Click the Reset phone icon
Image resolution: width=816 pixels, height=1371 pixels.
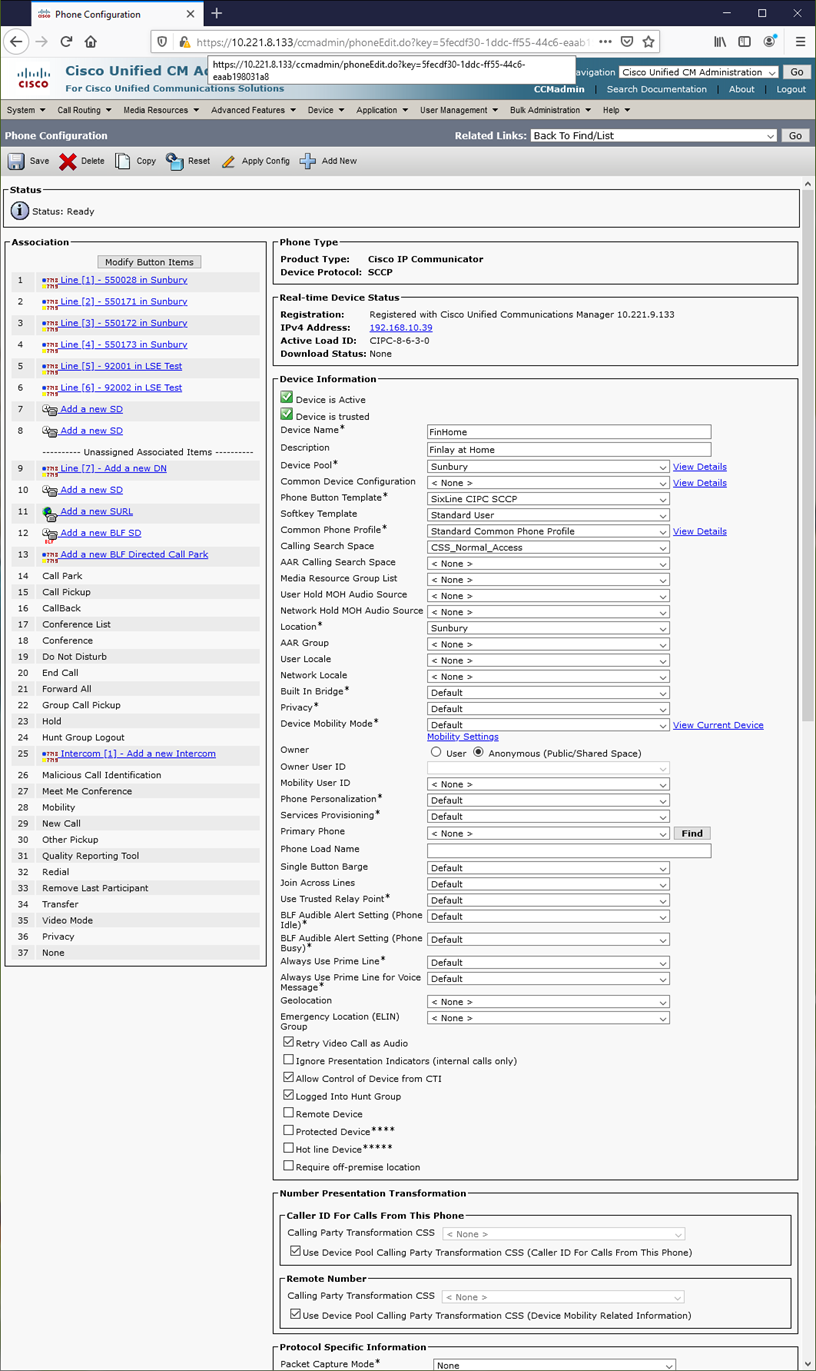[175, 161]
